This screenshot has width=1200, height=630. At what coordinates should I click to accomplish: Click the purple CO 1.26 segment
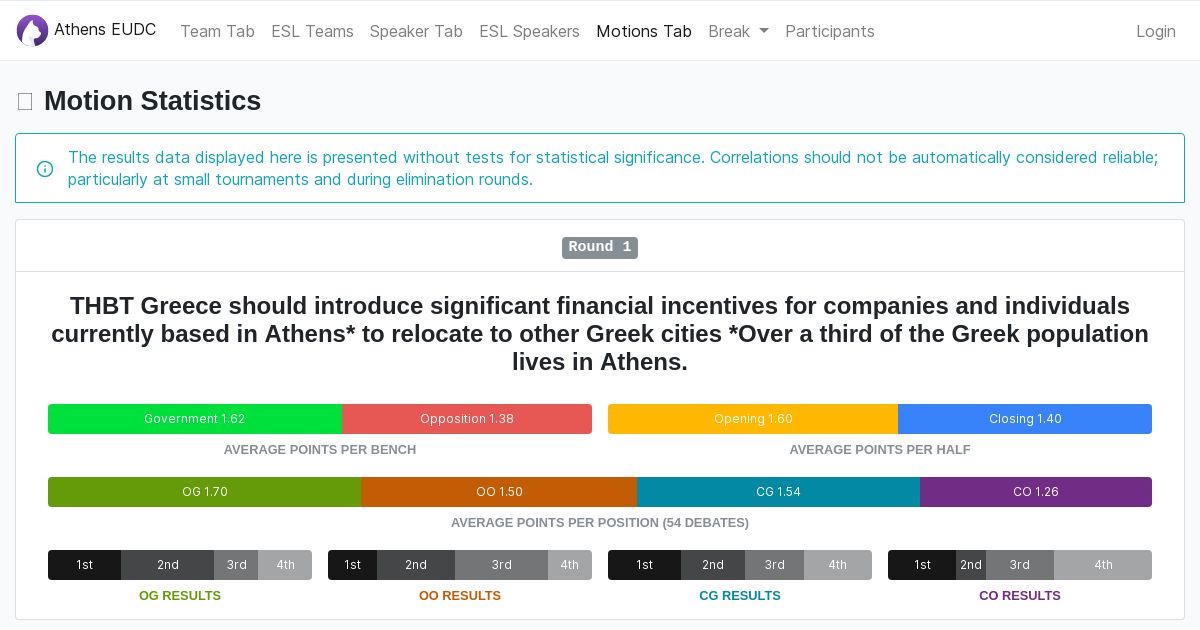[1036, 492]
